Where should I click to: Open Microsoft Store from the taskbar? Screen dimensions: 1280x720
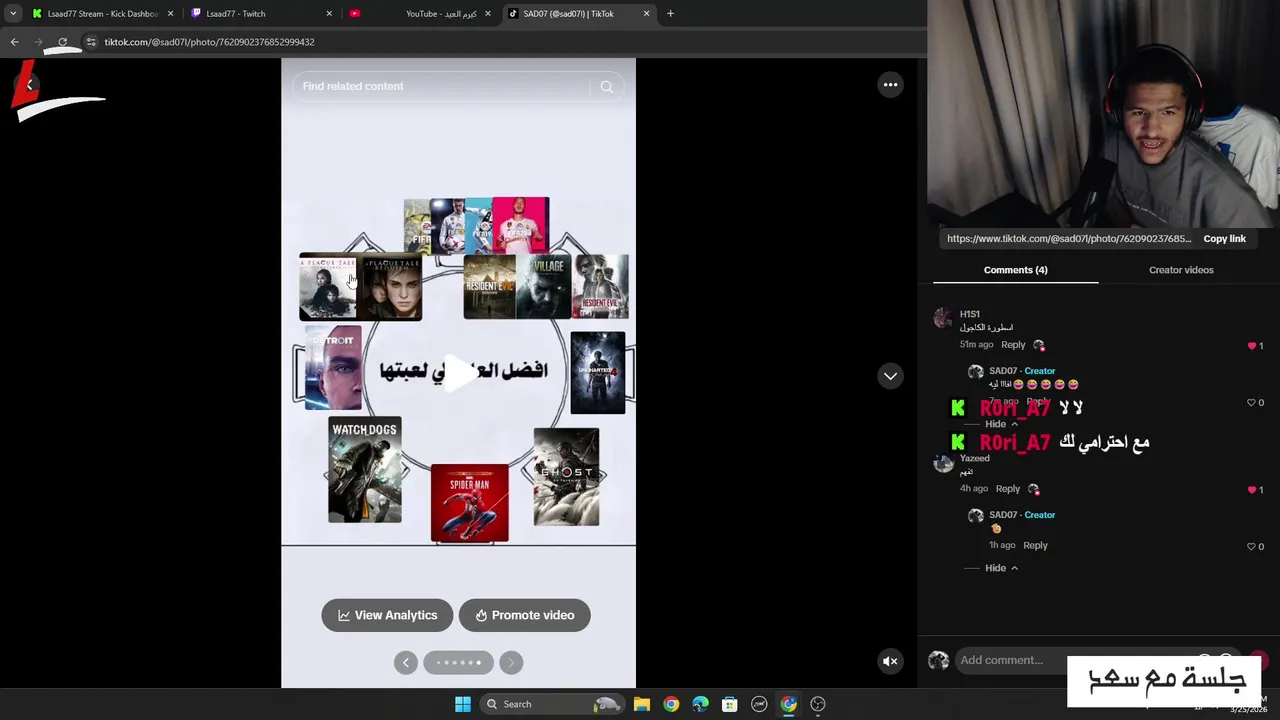[730, 704]
